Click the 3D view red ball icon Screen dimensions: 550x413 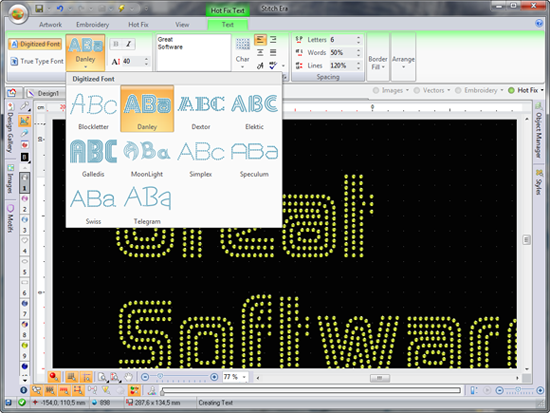pos(54,377)
